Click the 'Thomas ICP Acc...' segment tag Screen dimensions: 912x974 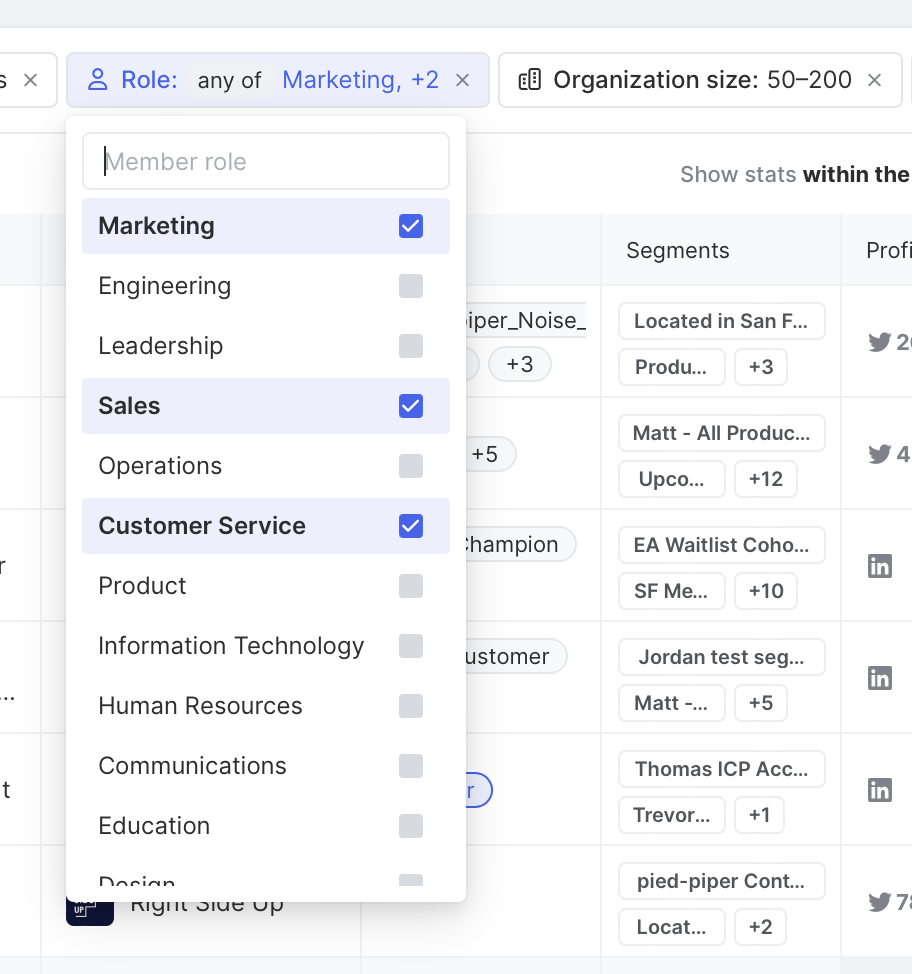721,769
